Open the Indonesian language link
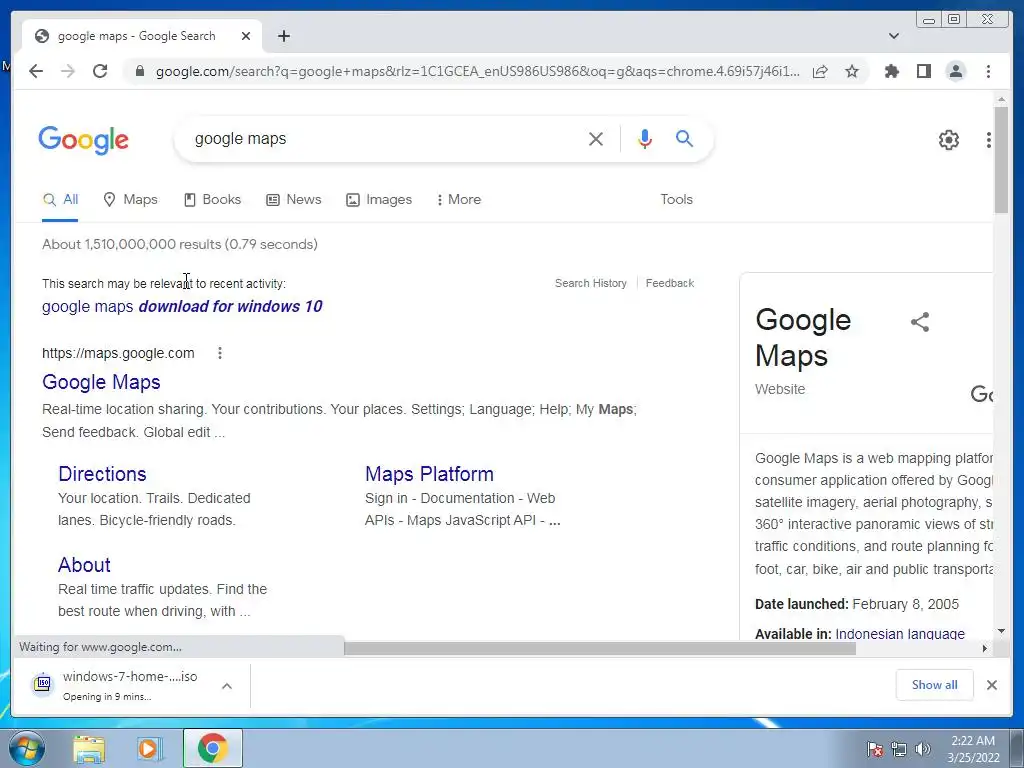The width and height of the screenshot is (1024, 768). coord(899,633)
